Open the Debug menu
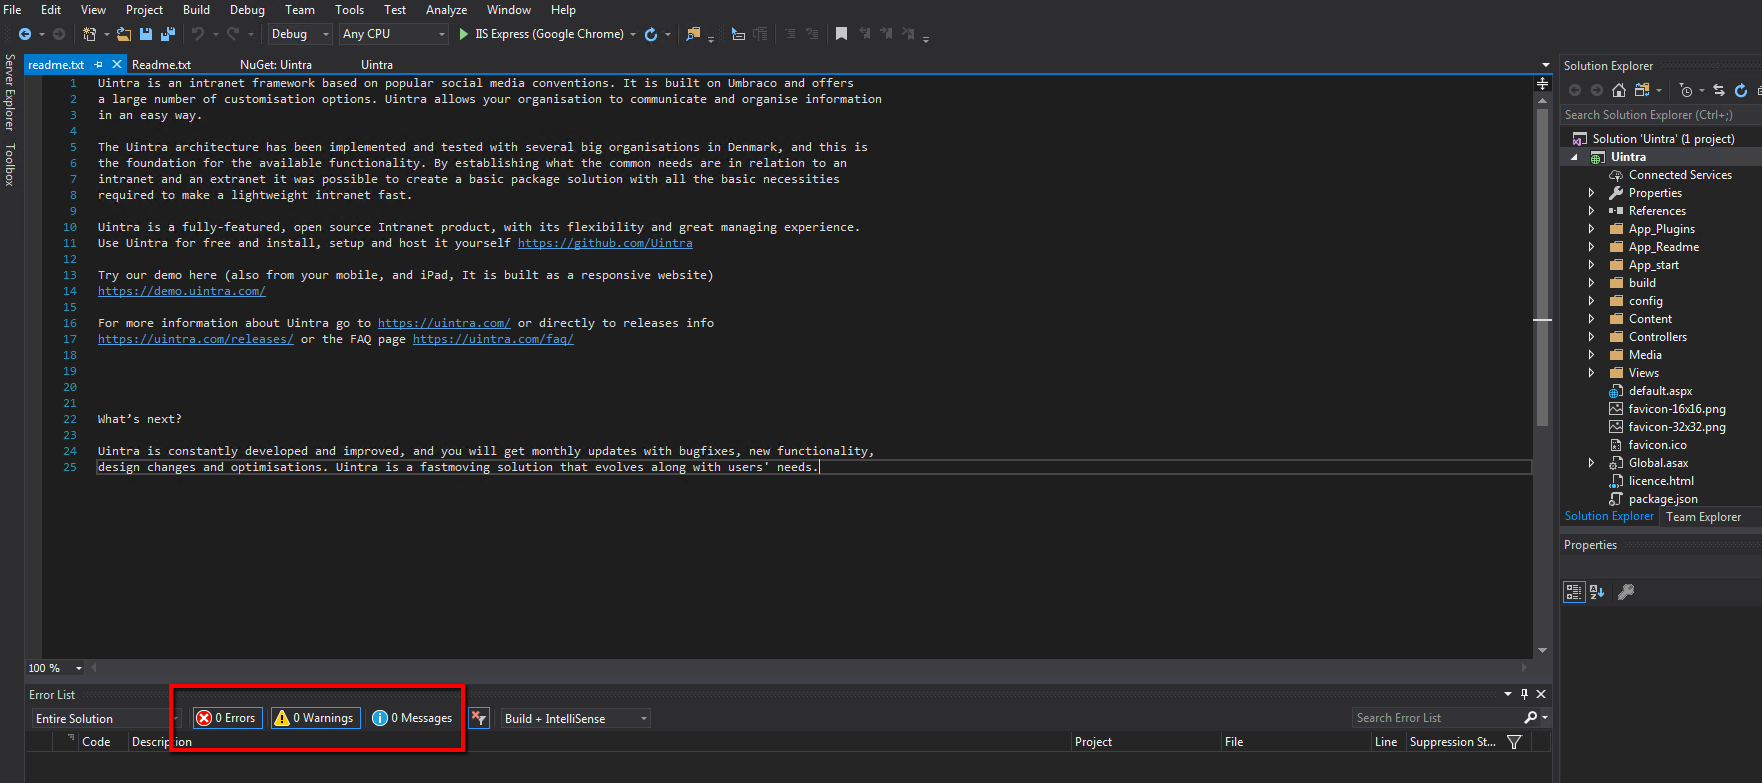1762x783 pixels. 247,10
